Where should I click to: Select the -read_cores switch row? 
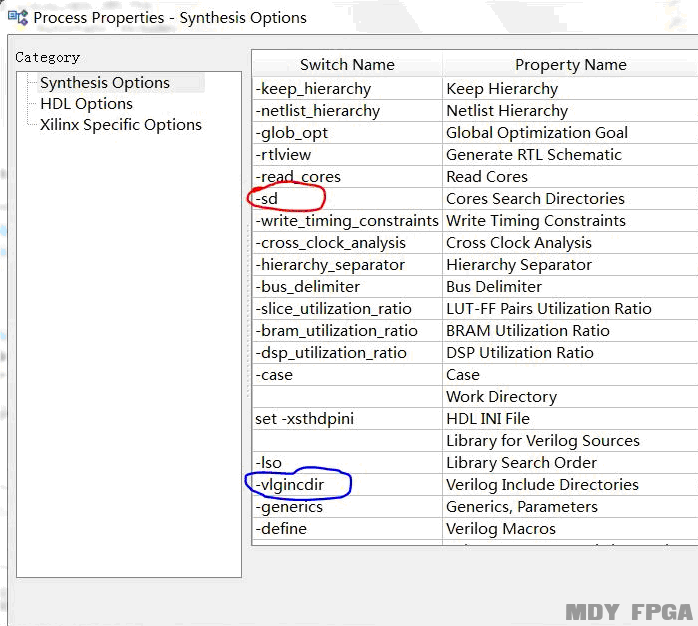[298, 177]
